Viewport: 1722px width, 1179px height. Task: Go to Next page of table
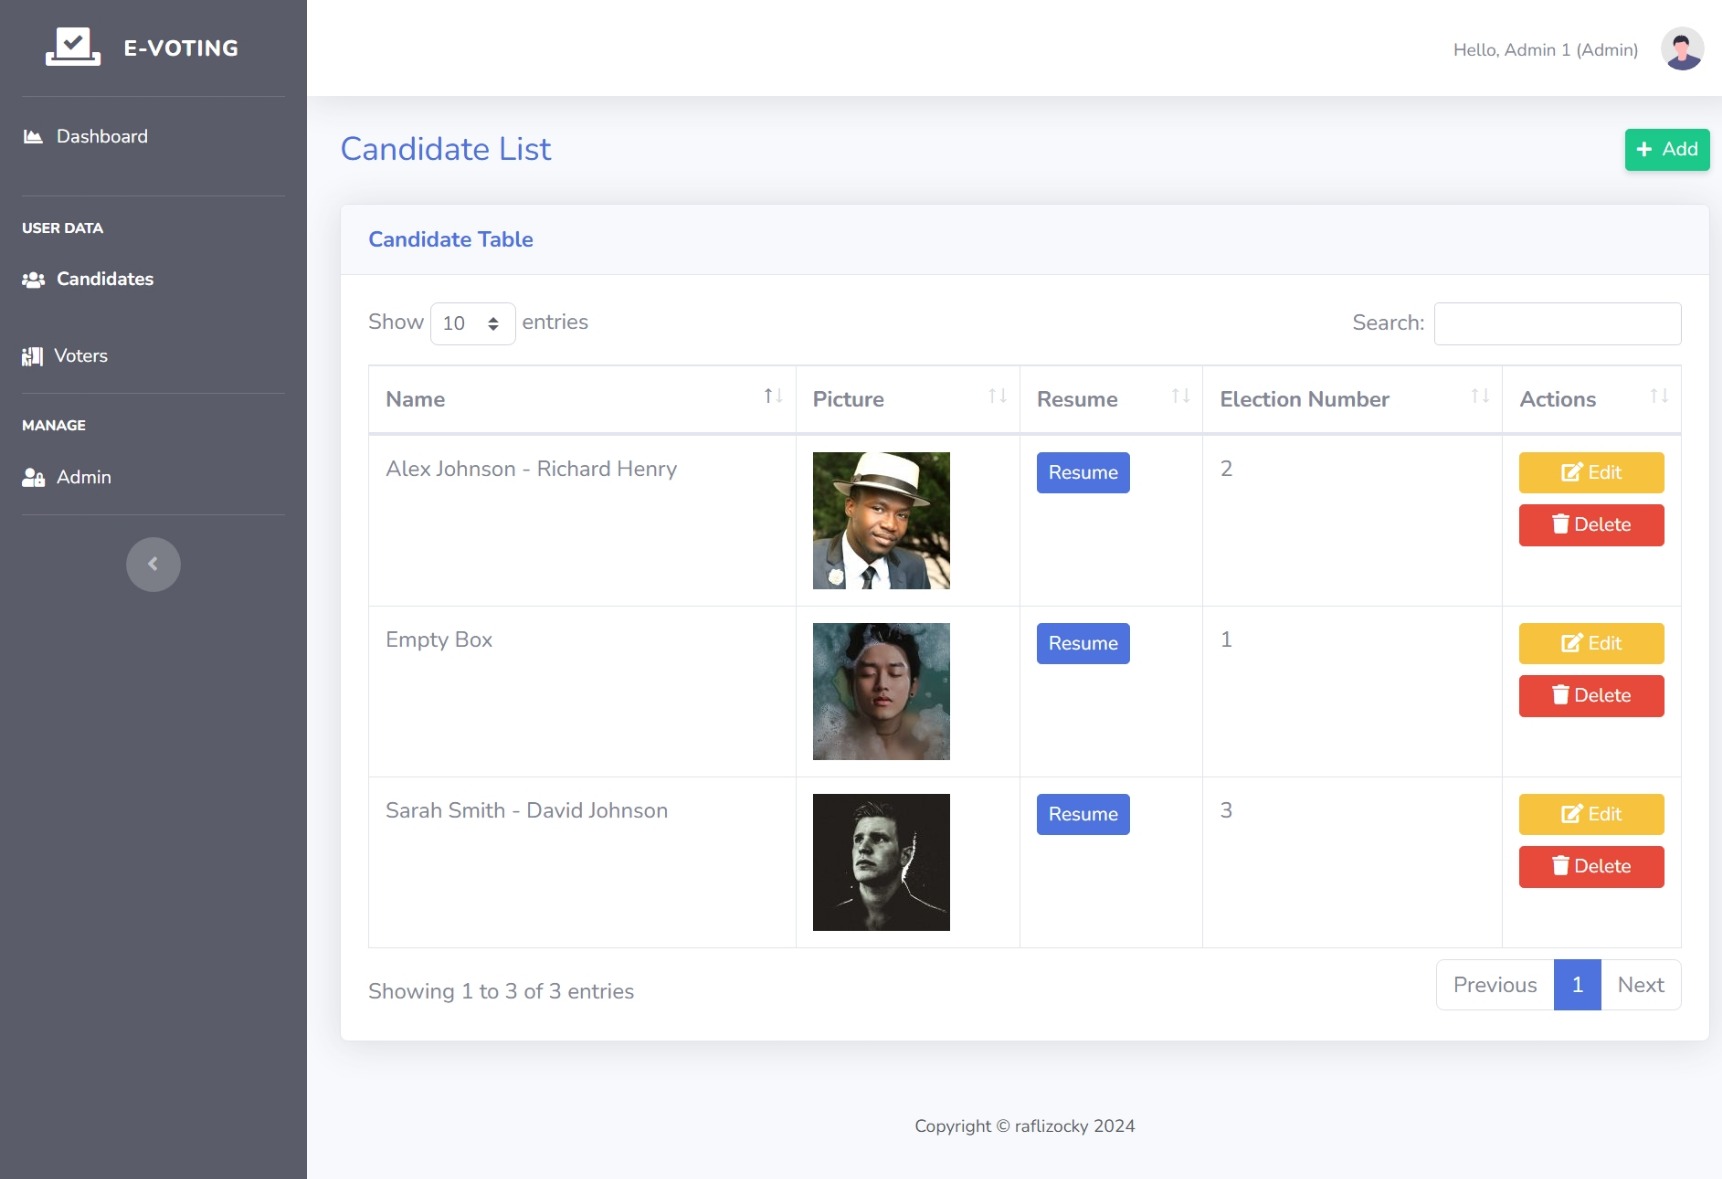[1640, 985]
